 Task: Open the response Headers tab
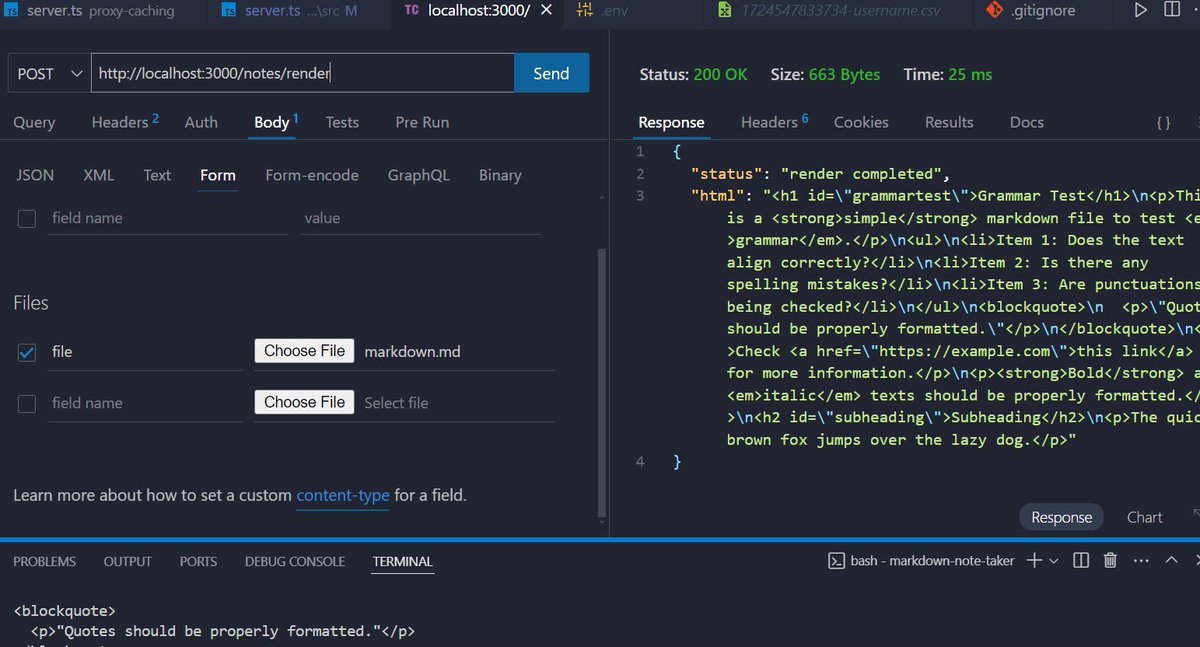[x=775, y=122]
